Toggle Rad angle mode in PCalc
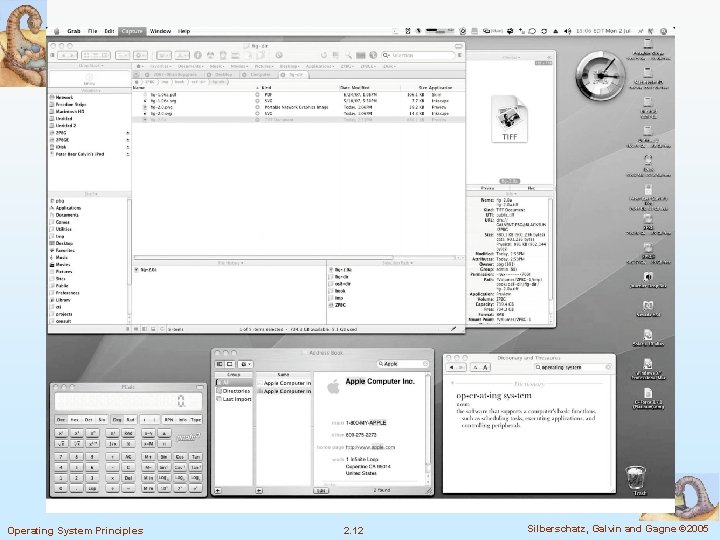The height and width of the screenshot is (540, 720). click(131, 420)
